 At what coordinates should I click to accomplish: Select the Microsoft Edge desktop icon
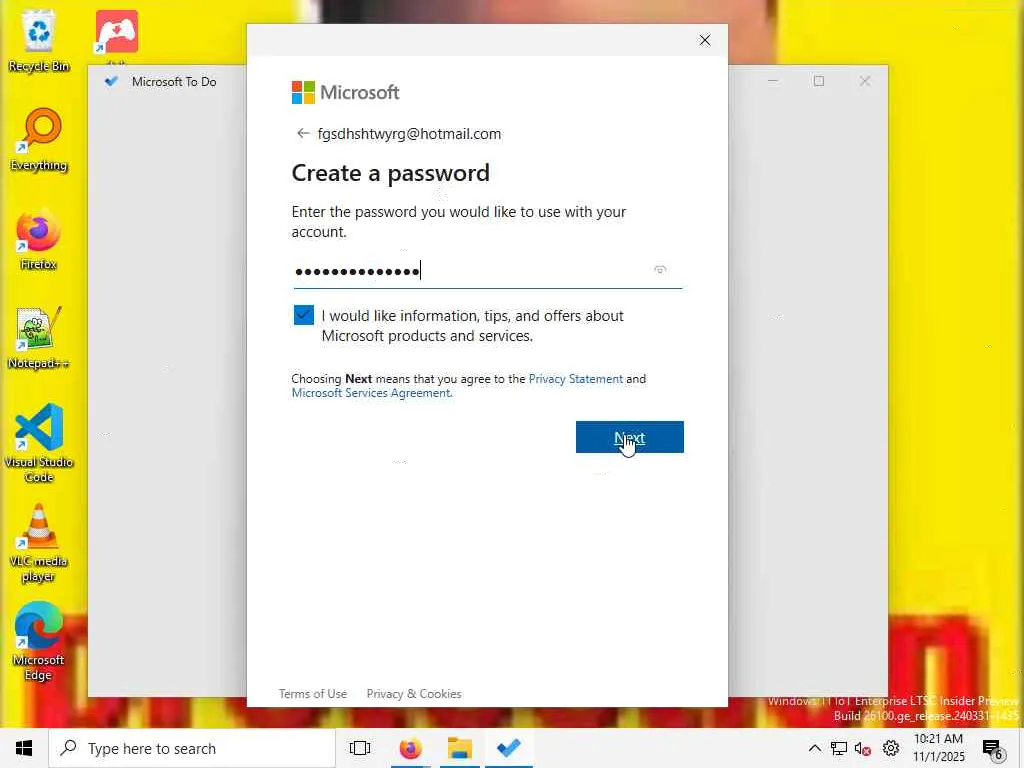[39, 642]
